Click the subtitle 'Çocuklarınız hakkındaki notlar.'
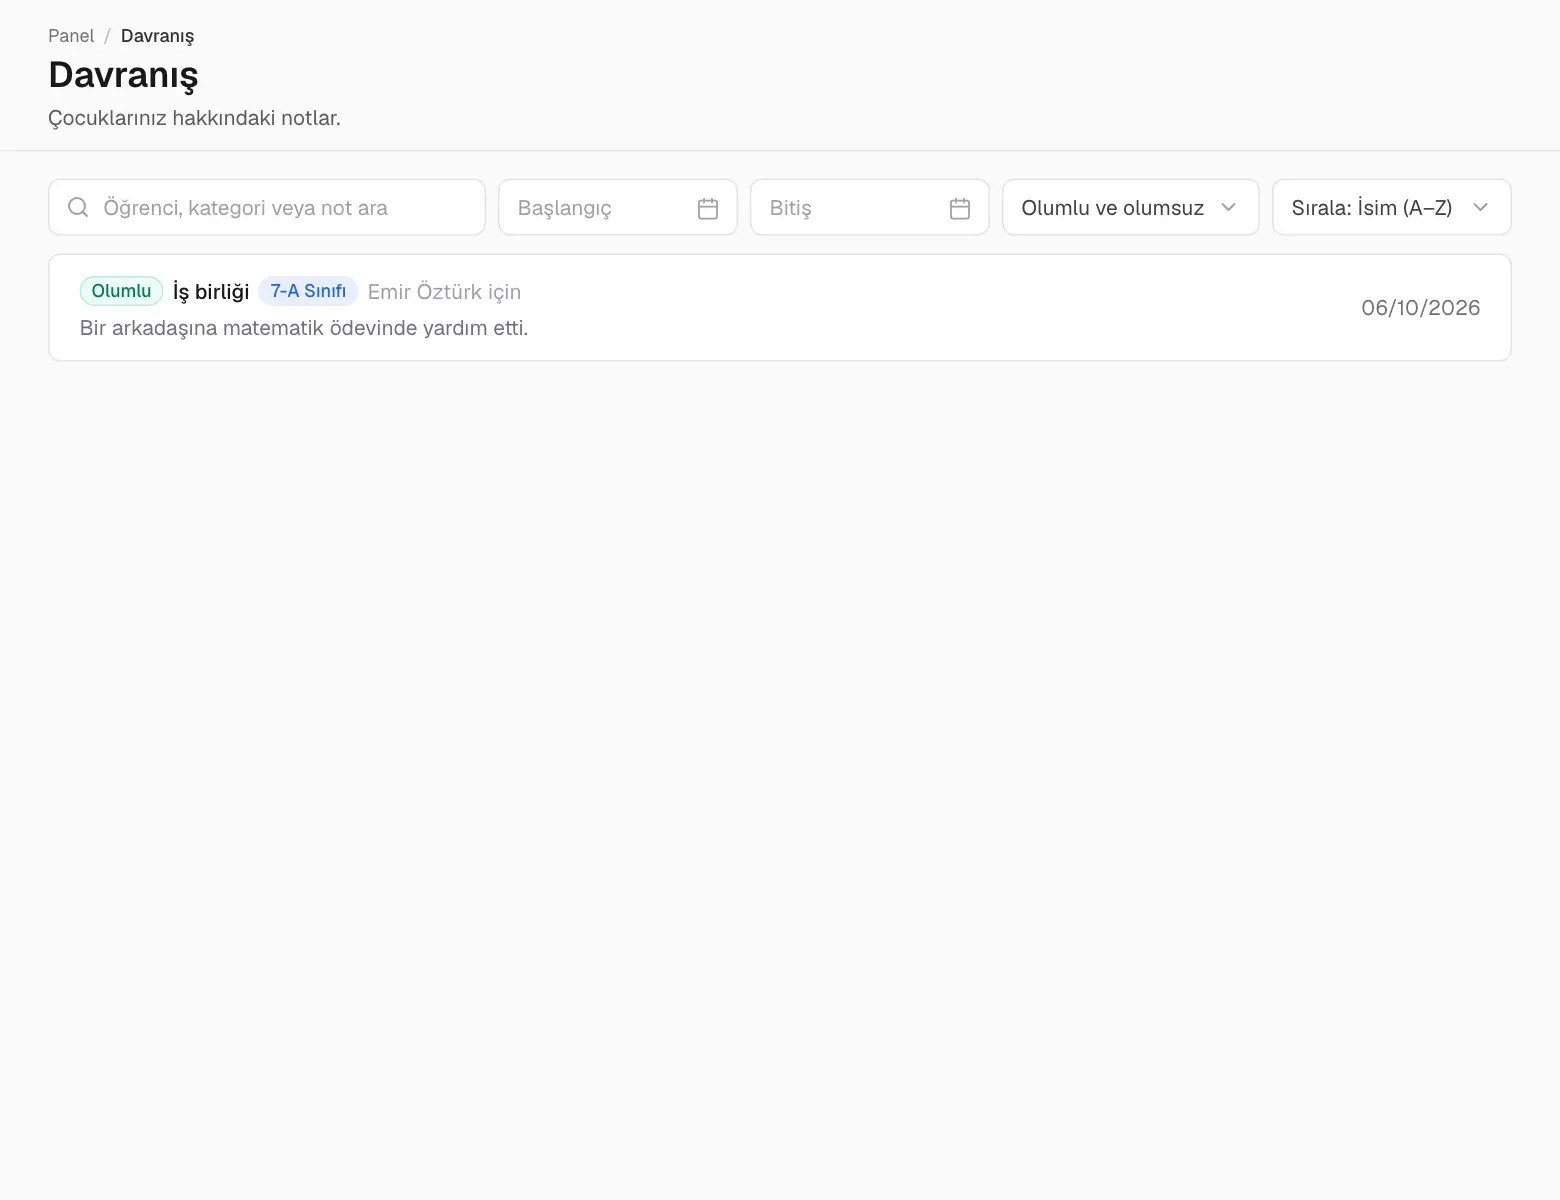The height and width of the screenshot is (1200, 1560). pos(194,118)
